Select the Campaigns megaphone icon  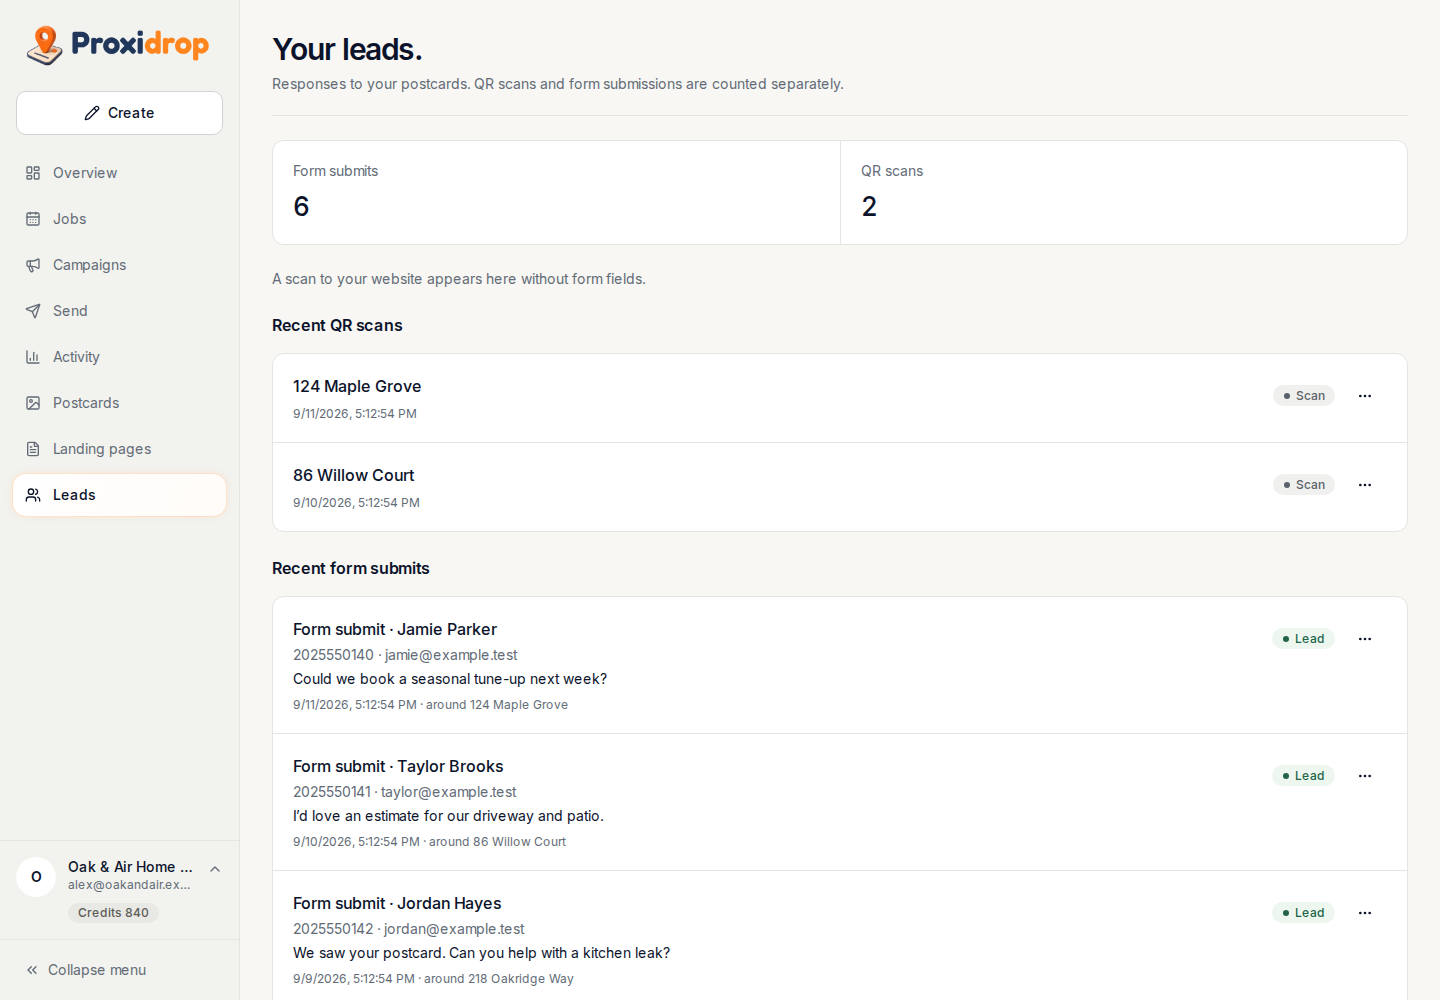coord(33,265)
